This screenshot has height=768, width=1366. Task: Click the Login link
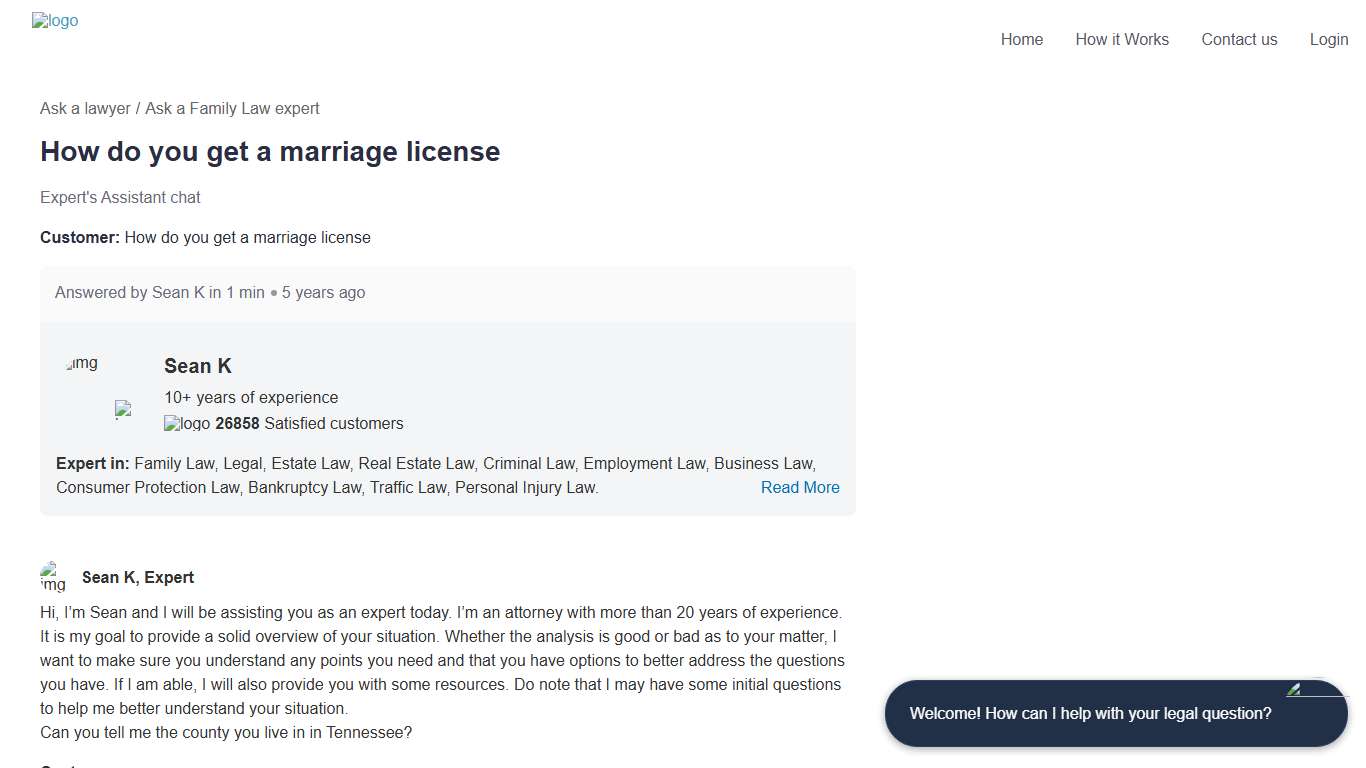click(1328, 39)
